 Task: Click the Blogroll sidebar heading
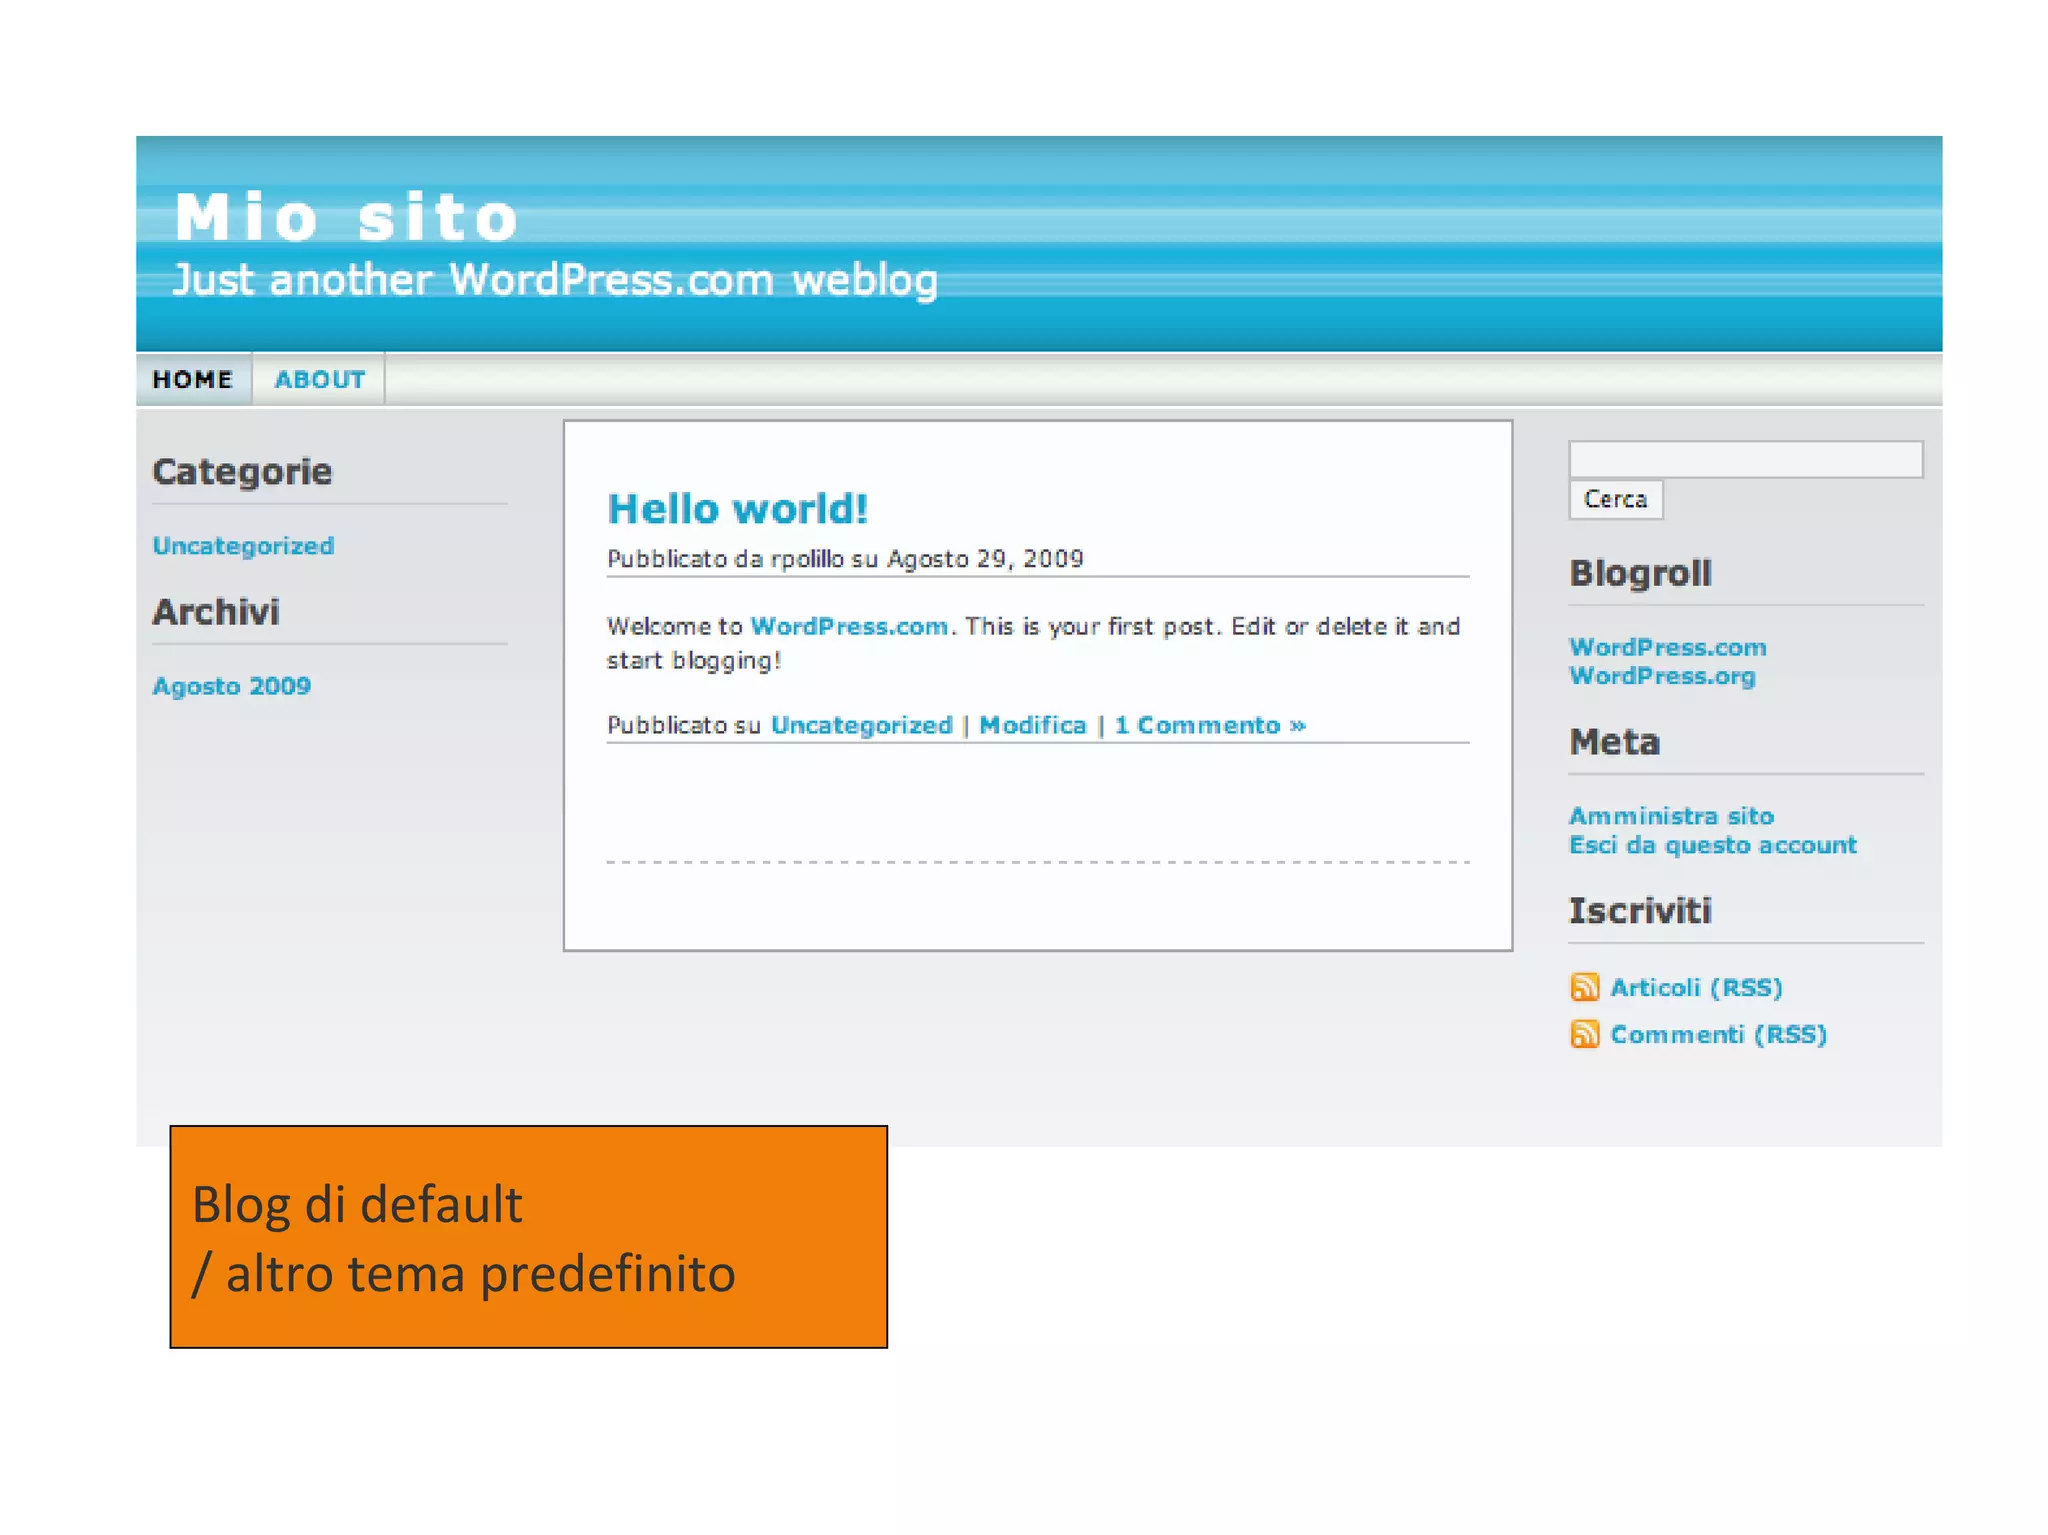1640,573
